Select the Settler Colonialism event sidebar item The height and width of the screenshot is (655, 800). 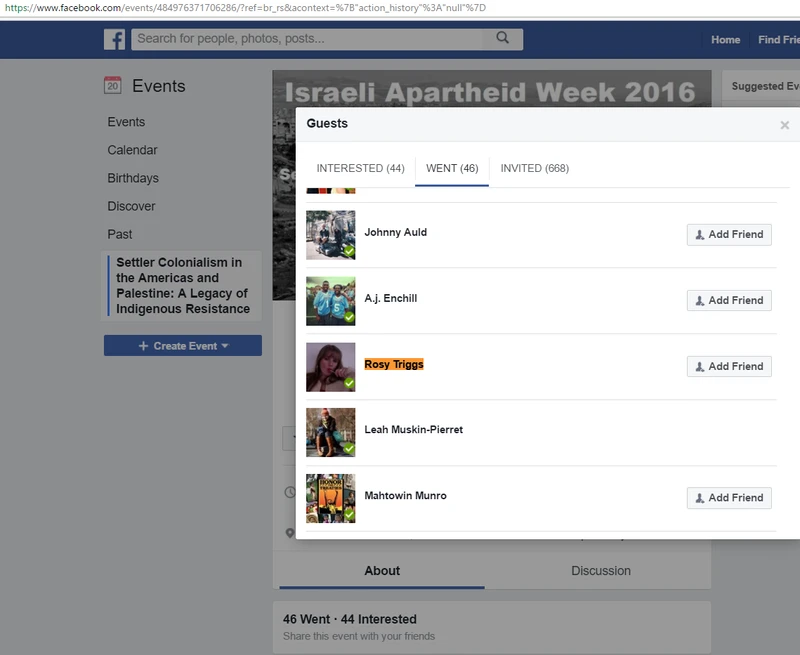pos(183,286)
